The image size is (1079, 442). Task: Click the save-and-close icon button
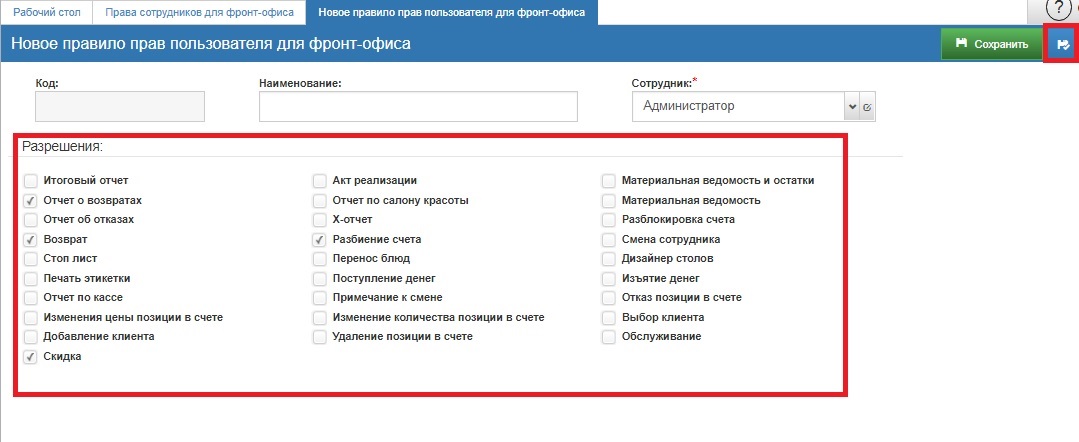(1062, 44)
